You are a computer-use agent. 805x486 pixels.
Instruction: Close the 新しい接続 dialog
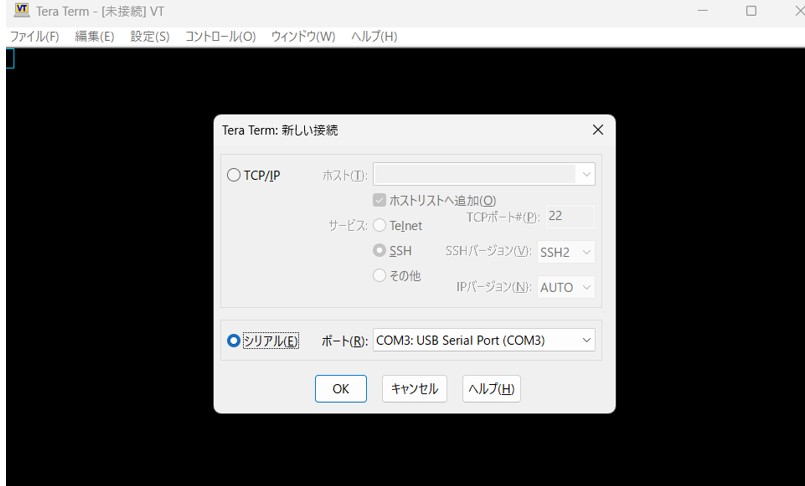pos(598,130)
